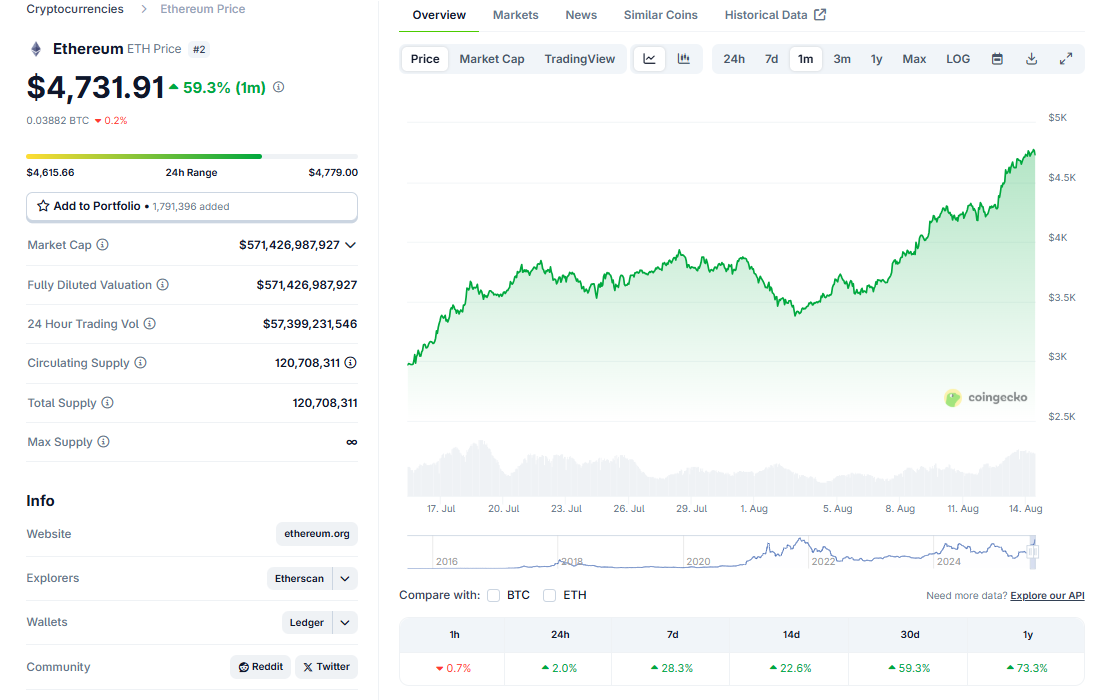Go to Cryptocurrencies breadcrumb
The image size is (1117, 700).
click(75, 9)
